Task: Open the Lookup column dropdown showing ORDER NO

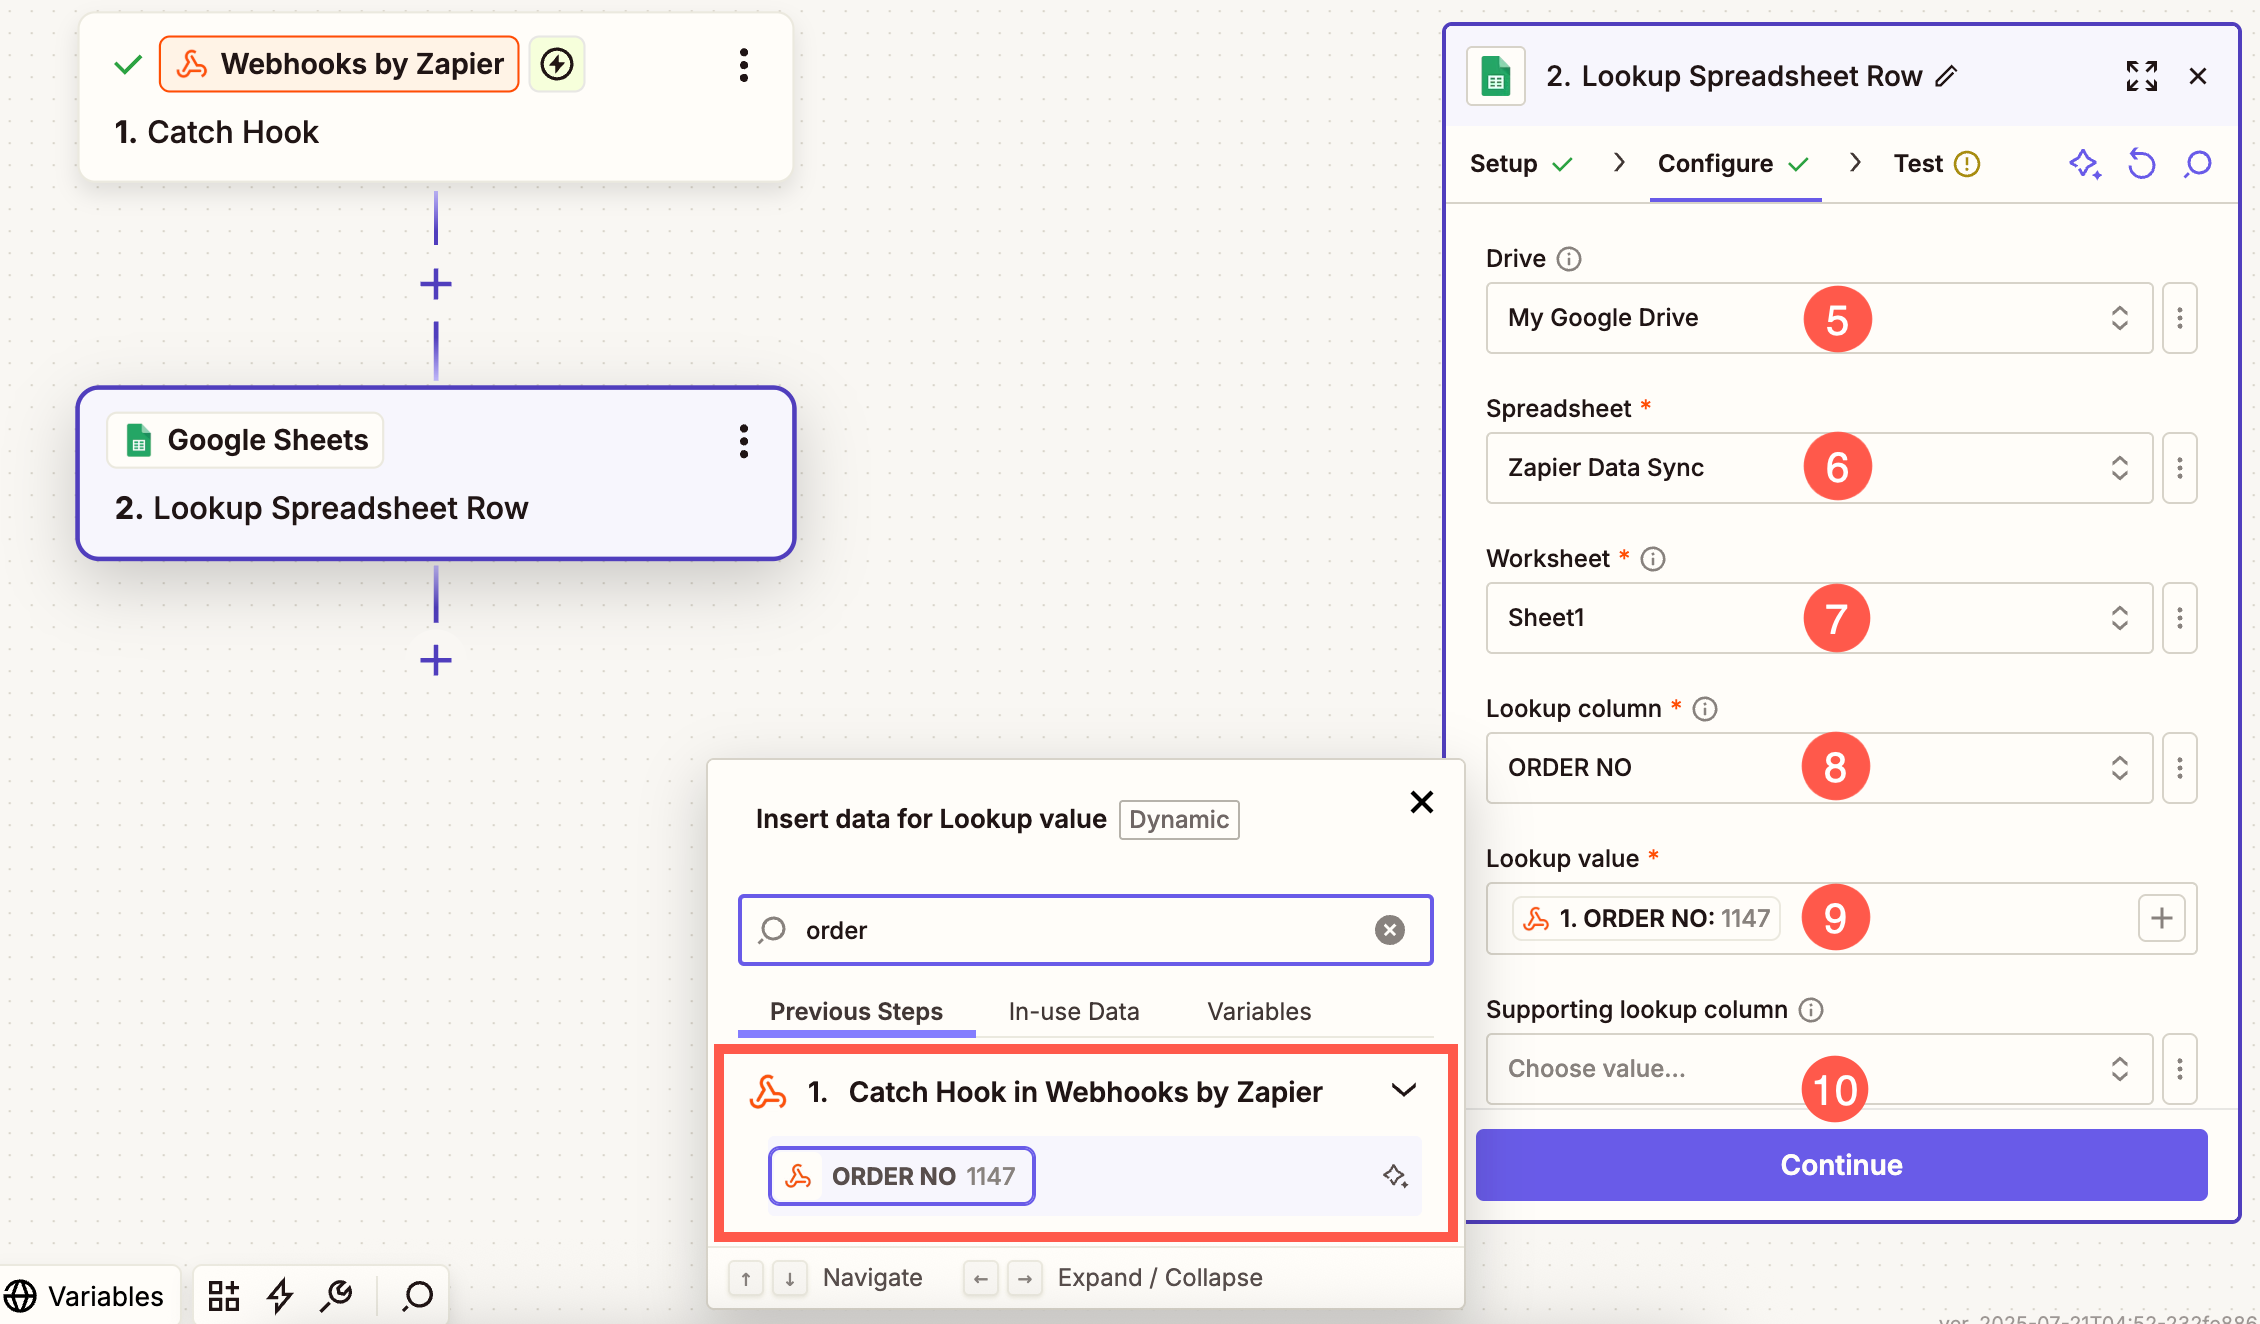Action: 1819,768
